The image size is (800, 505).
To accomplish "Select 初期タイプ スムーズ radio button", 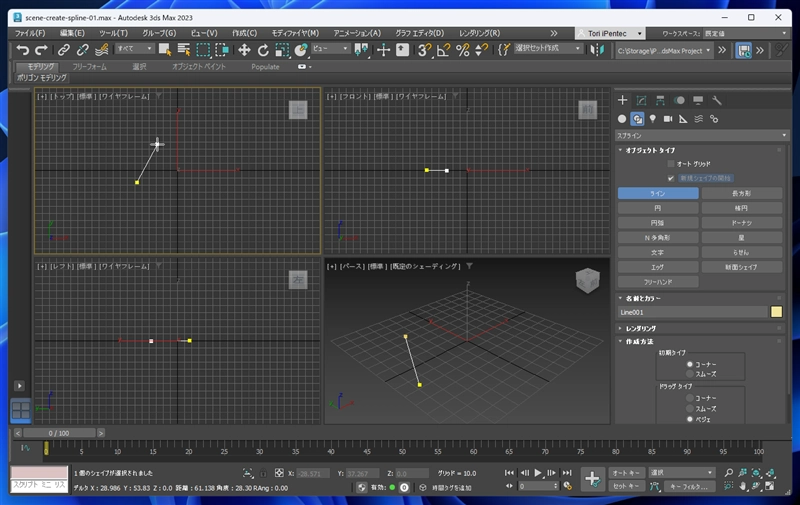I will 689,374.
